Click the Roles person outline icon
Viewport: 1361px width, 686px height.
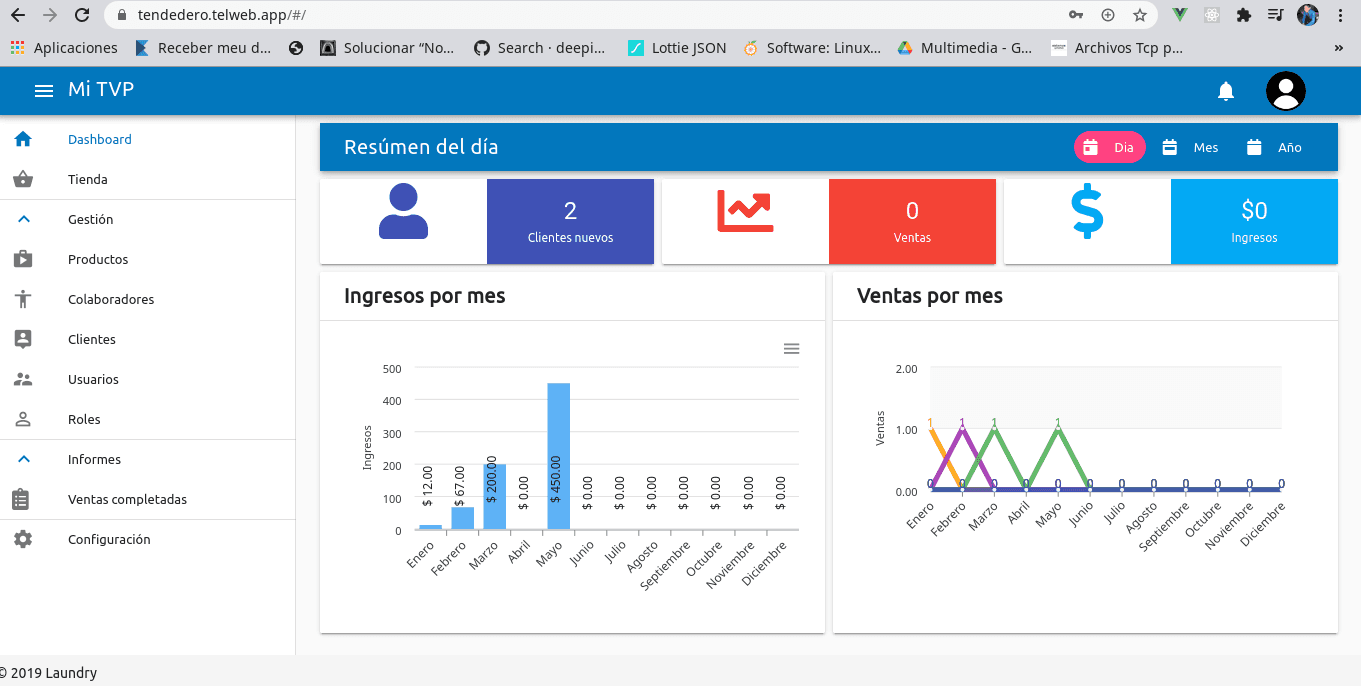point(23,419)
